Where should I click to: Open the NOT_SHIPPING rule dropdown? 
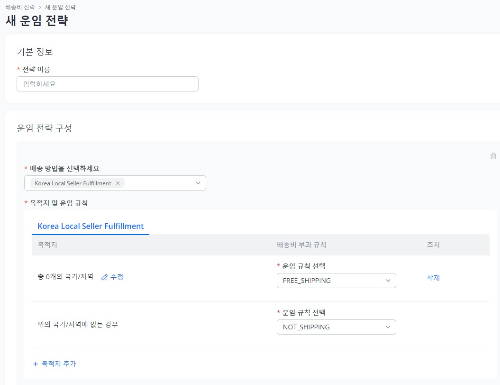(336, 327)
